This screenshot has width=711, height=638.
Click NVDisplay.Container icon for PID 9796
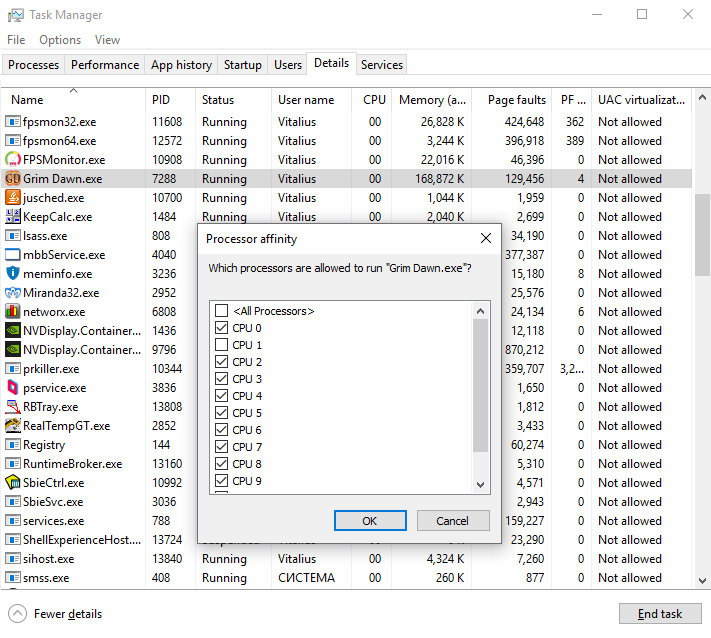point(13,350)
